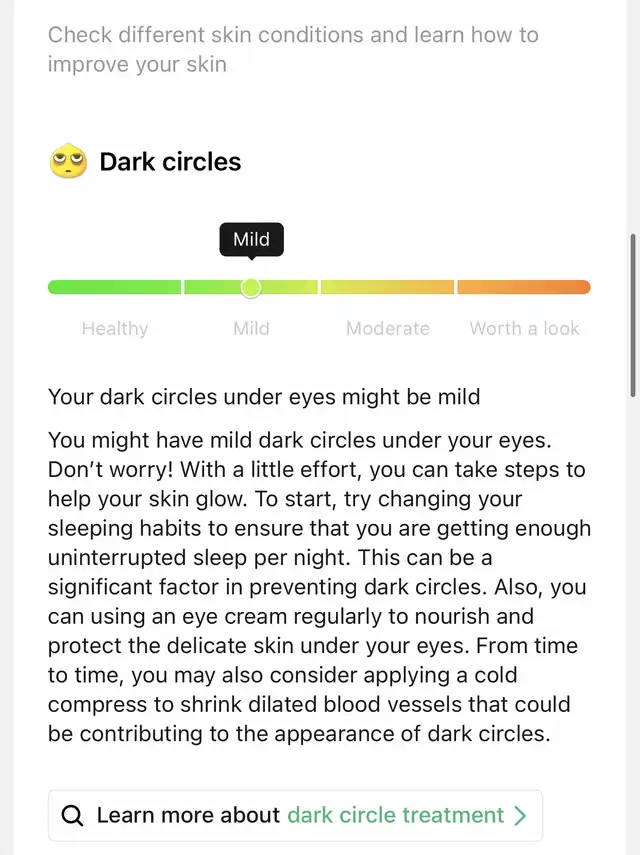
Task: Select the Healthy label under the scale
Action: coord(114,329)
